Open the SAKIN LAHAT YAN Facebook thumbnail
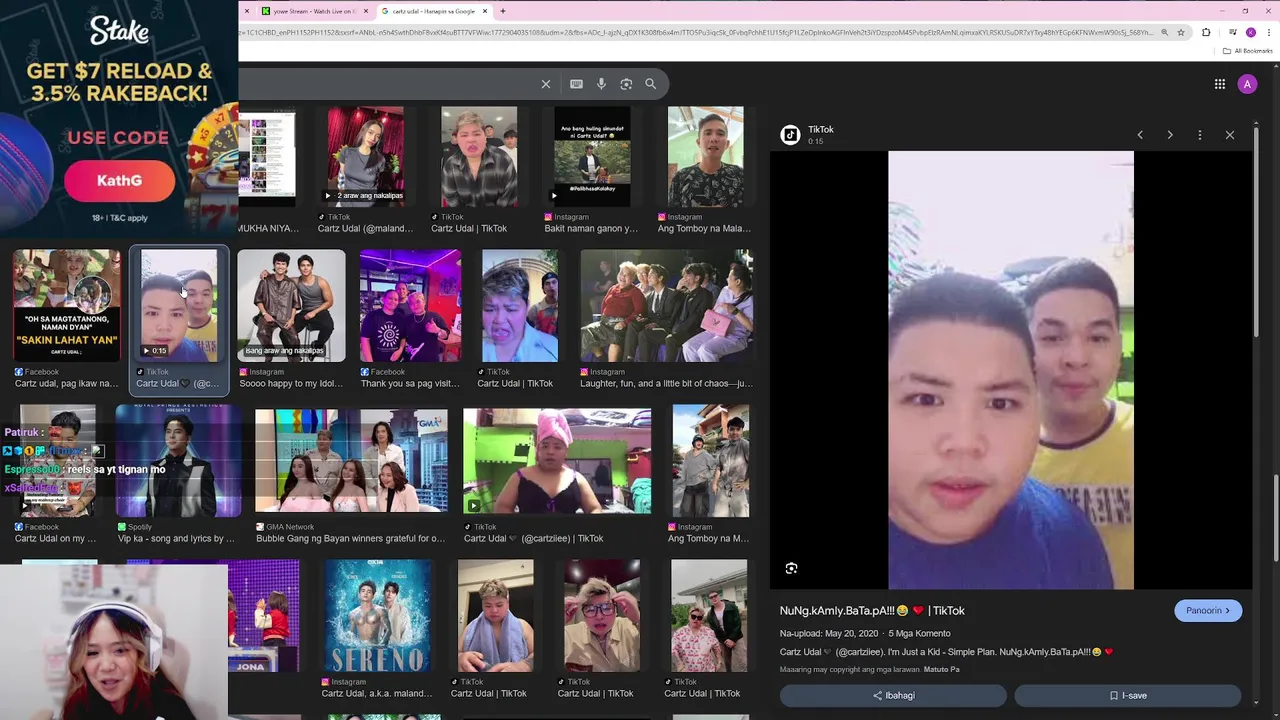The width and height of the screenshot is (1280, 720). [x=67, y=306]
